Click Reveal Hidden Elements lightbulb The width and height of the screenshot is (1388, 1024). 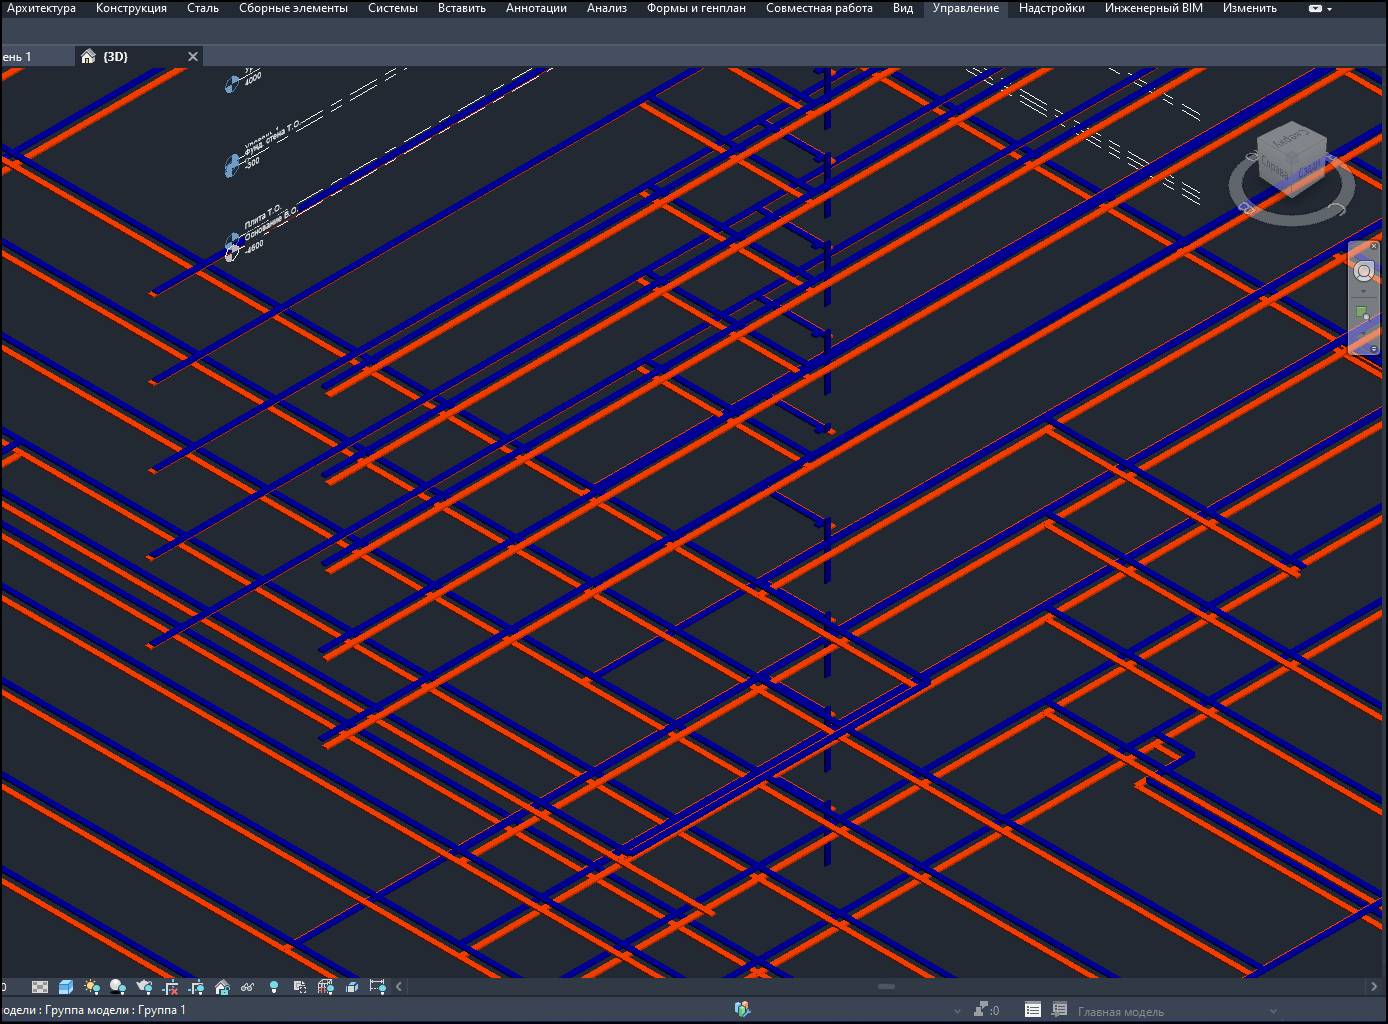click(x=274, y=987)
